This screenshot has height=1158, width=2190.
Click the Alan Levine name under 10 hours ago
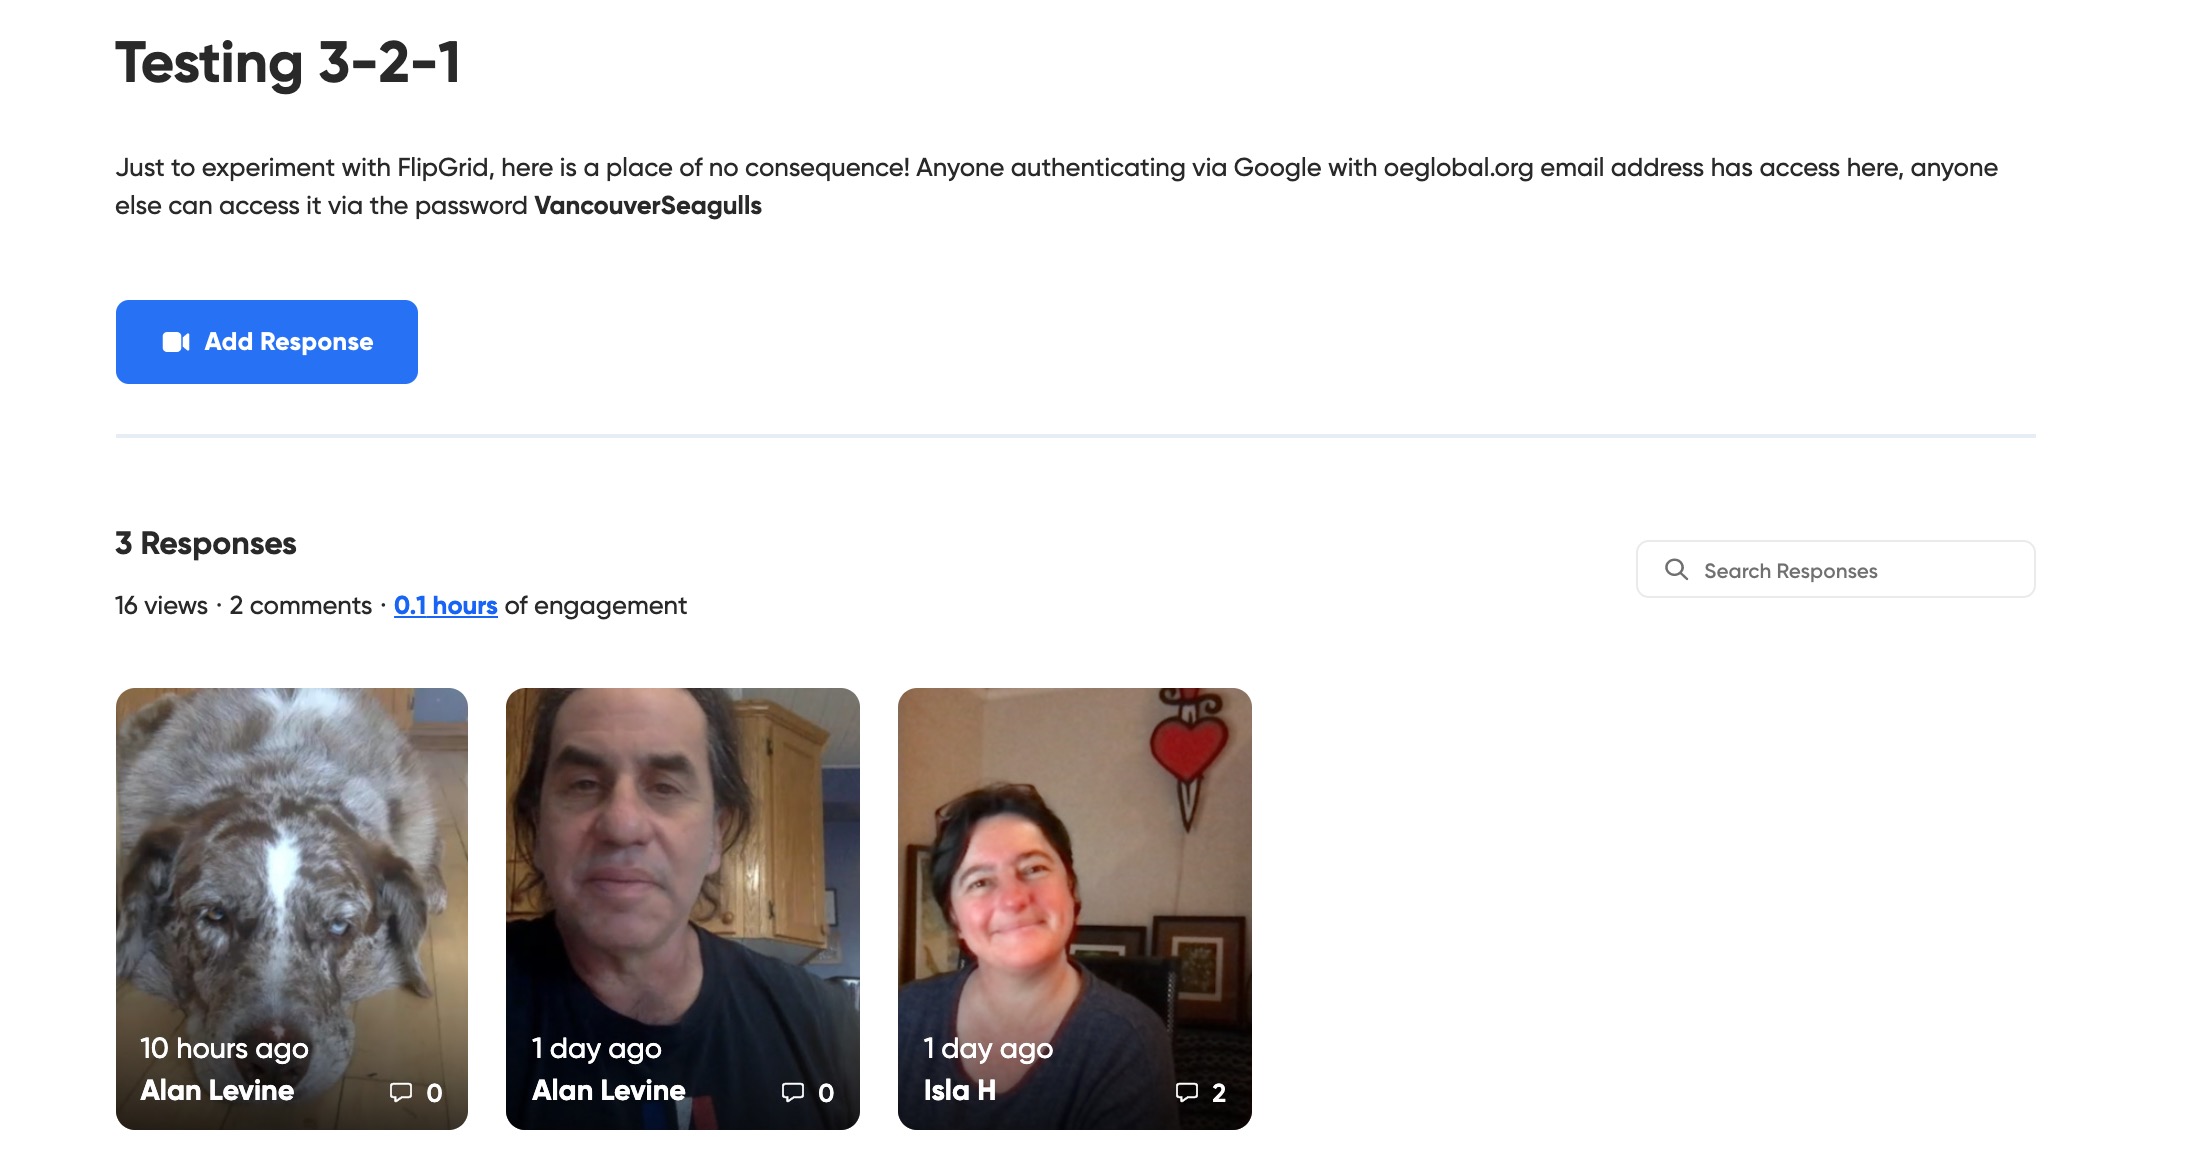click(x=217, y=1090)
